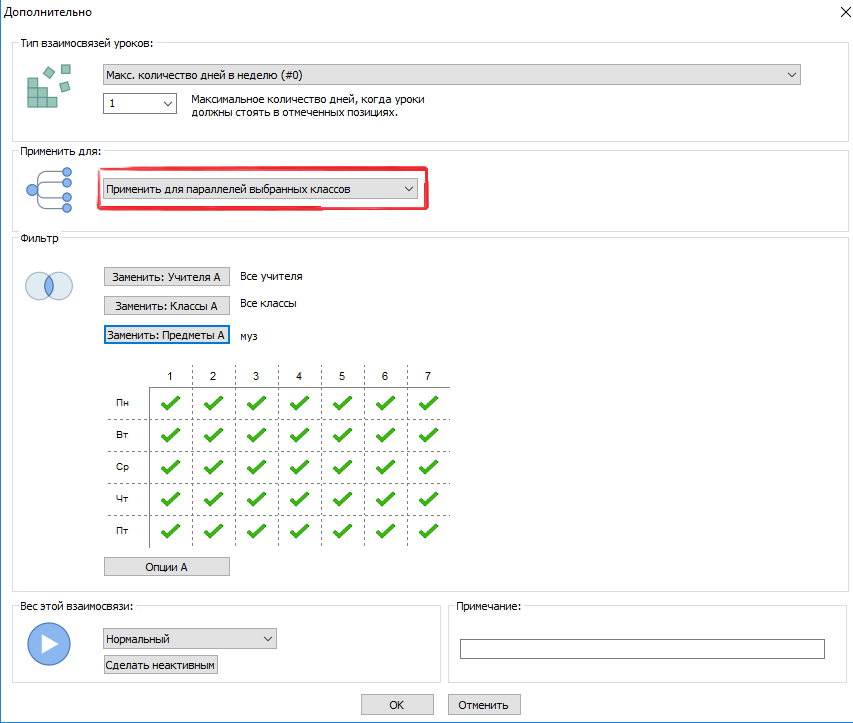Click the green blocks lesson relation icon
The width and height of the screenshot is (853, 723).
click(x=49, y=86)
